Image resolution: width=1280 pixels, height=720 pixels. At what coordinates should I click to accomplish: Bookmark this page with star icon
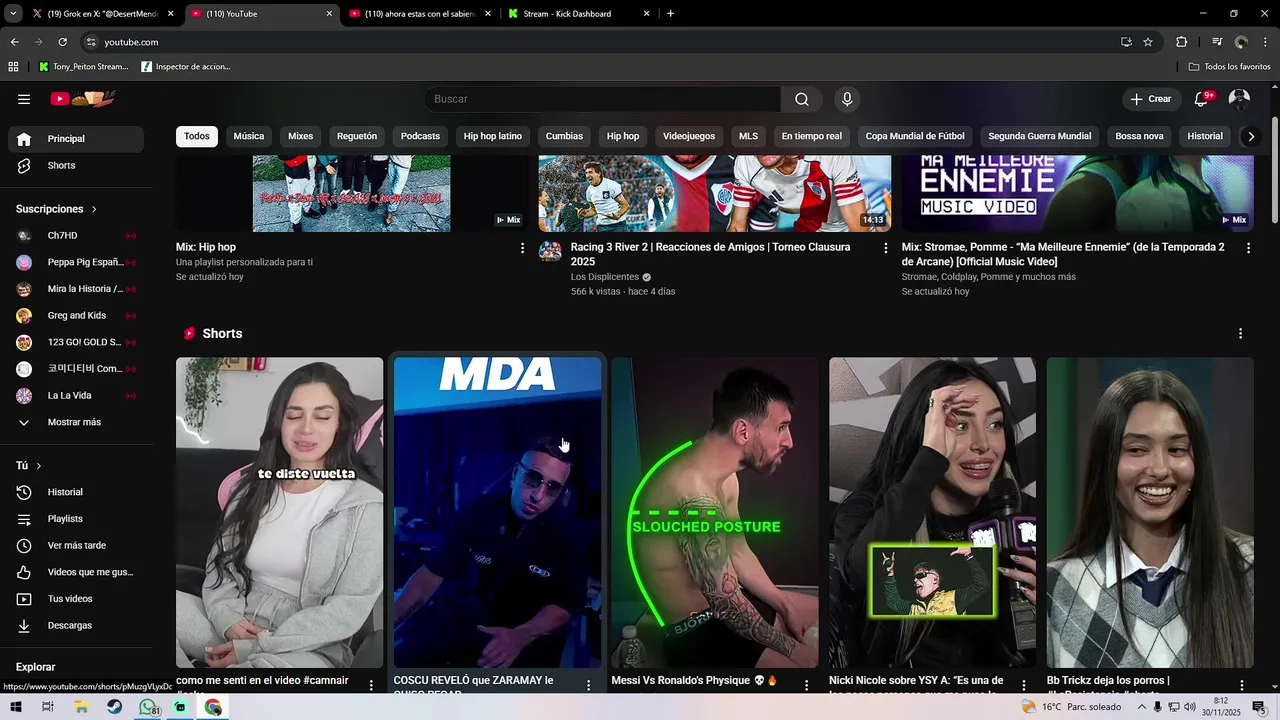(1148, 42)
